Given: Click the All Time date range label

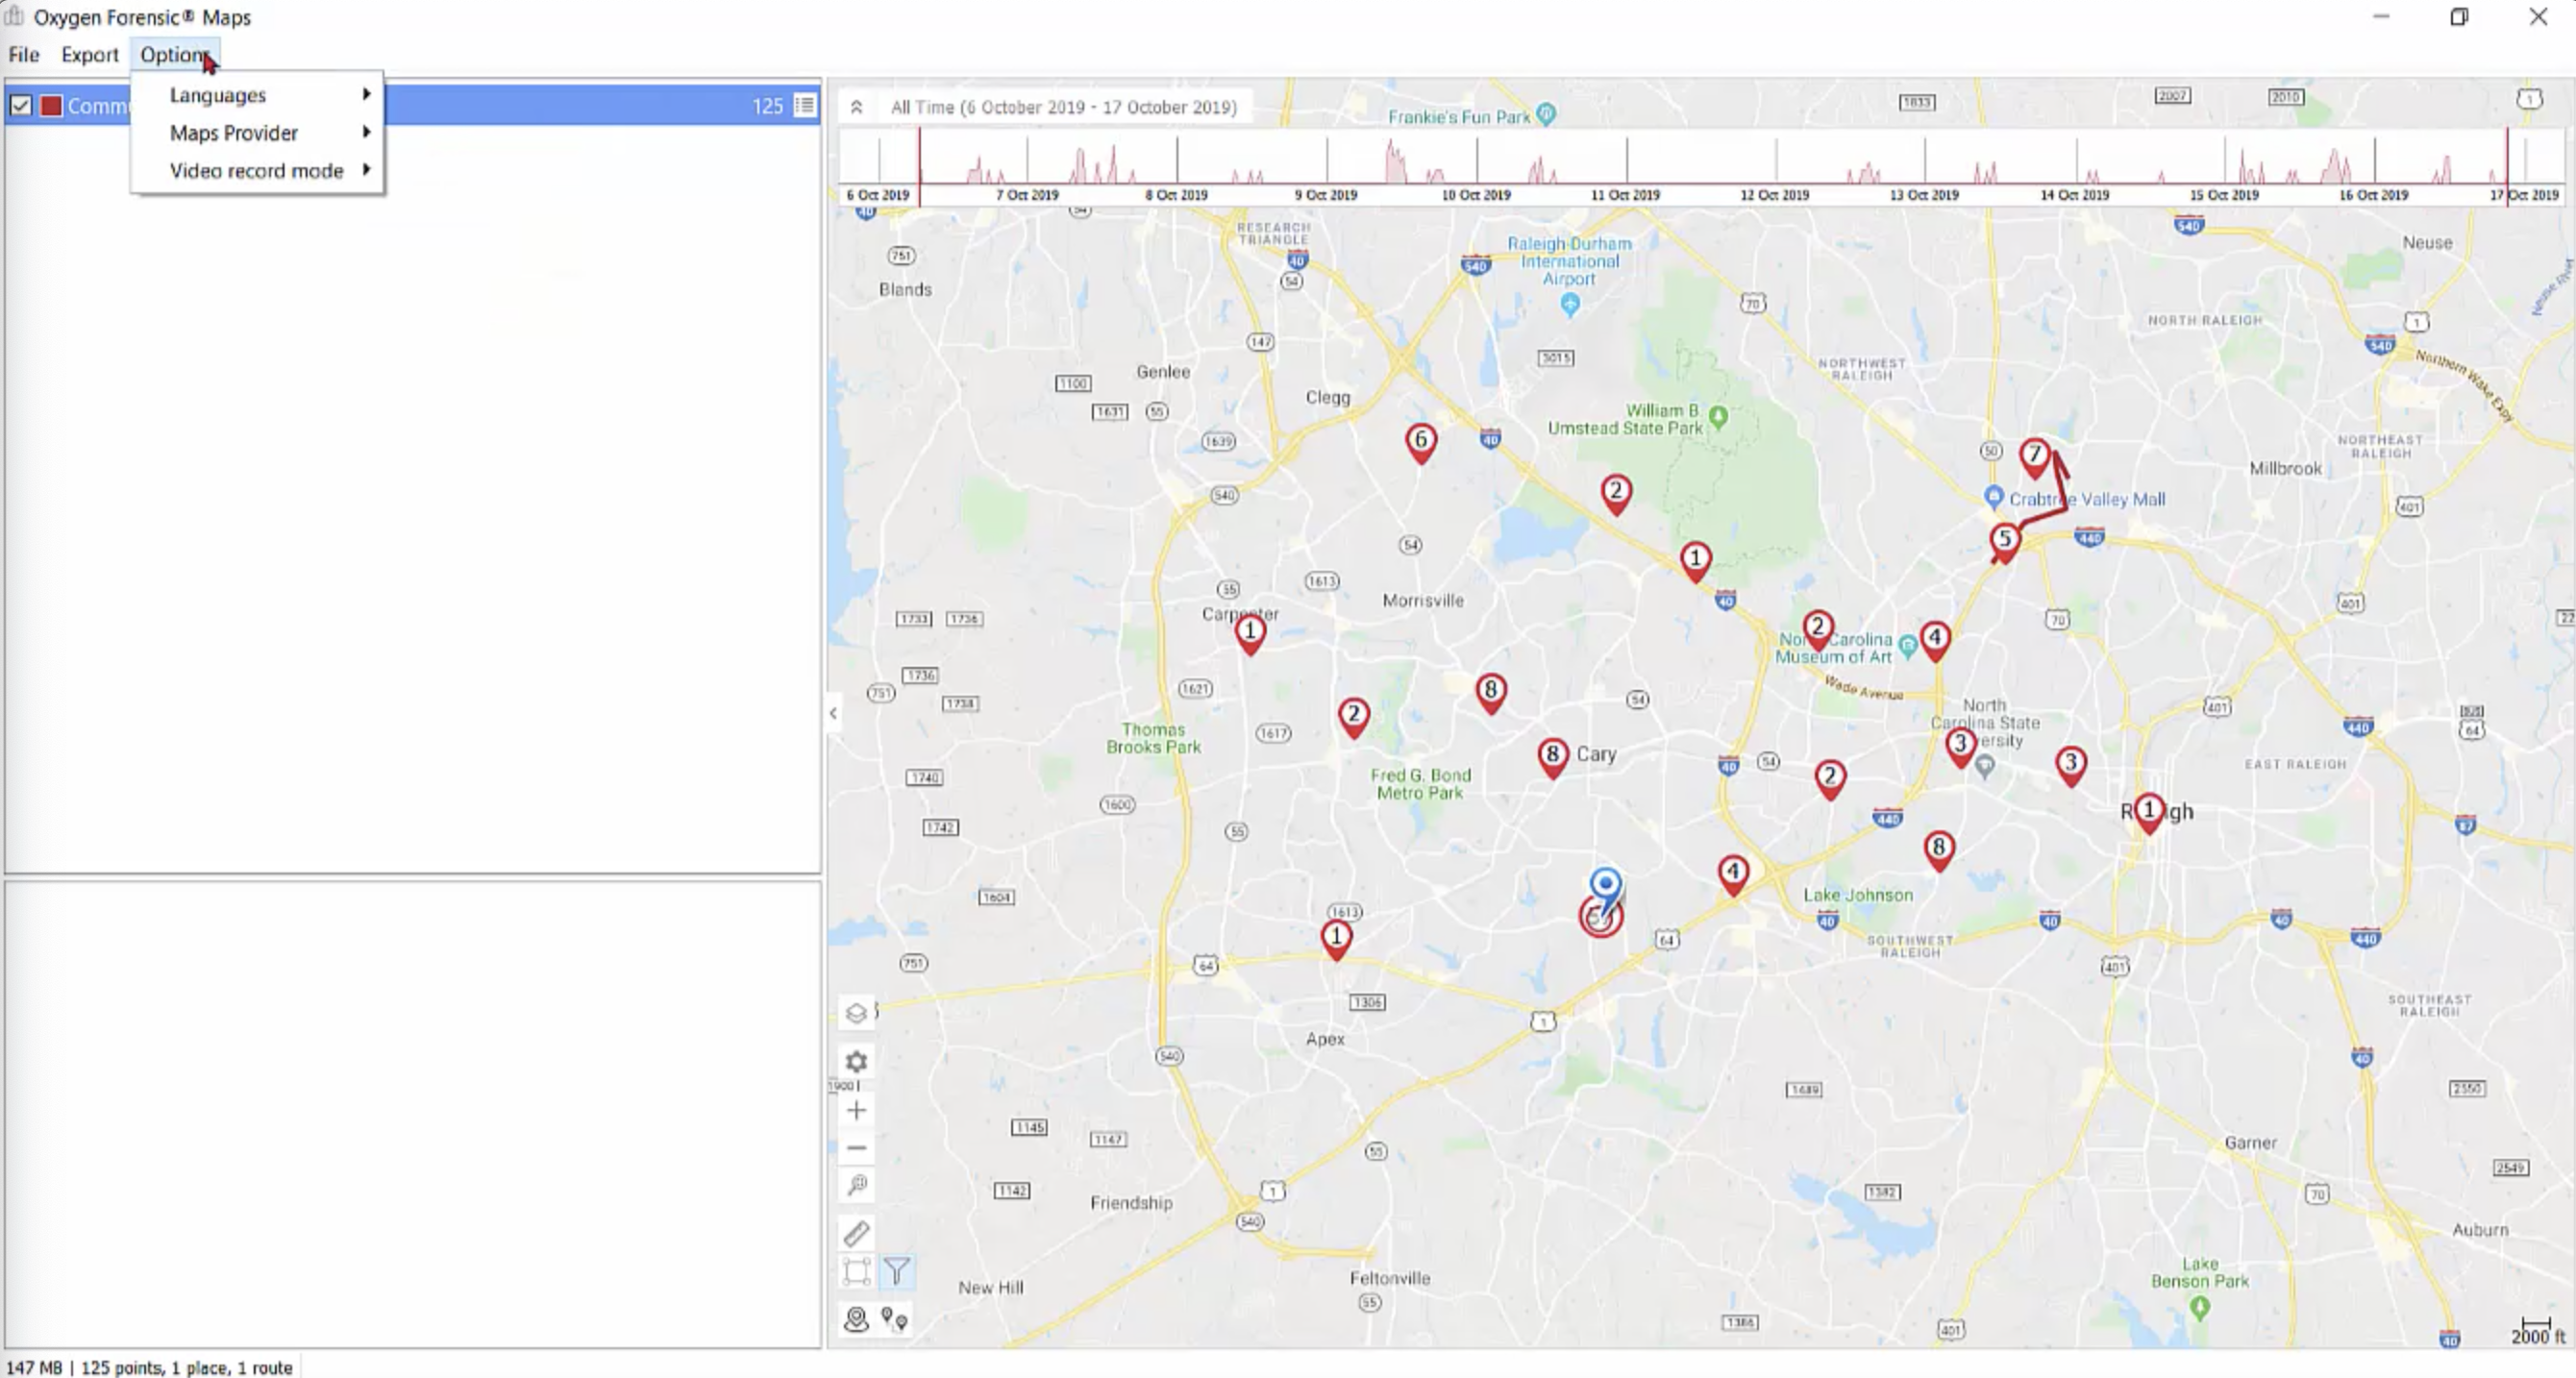Looking at the screenshot, I should [1063, 107].
